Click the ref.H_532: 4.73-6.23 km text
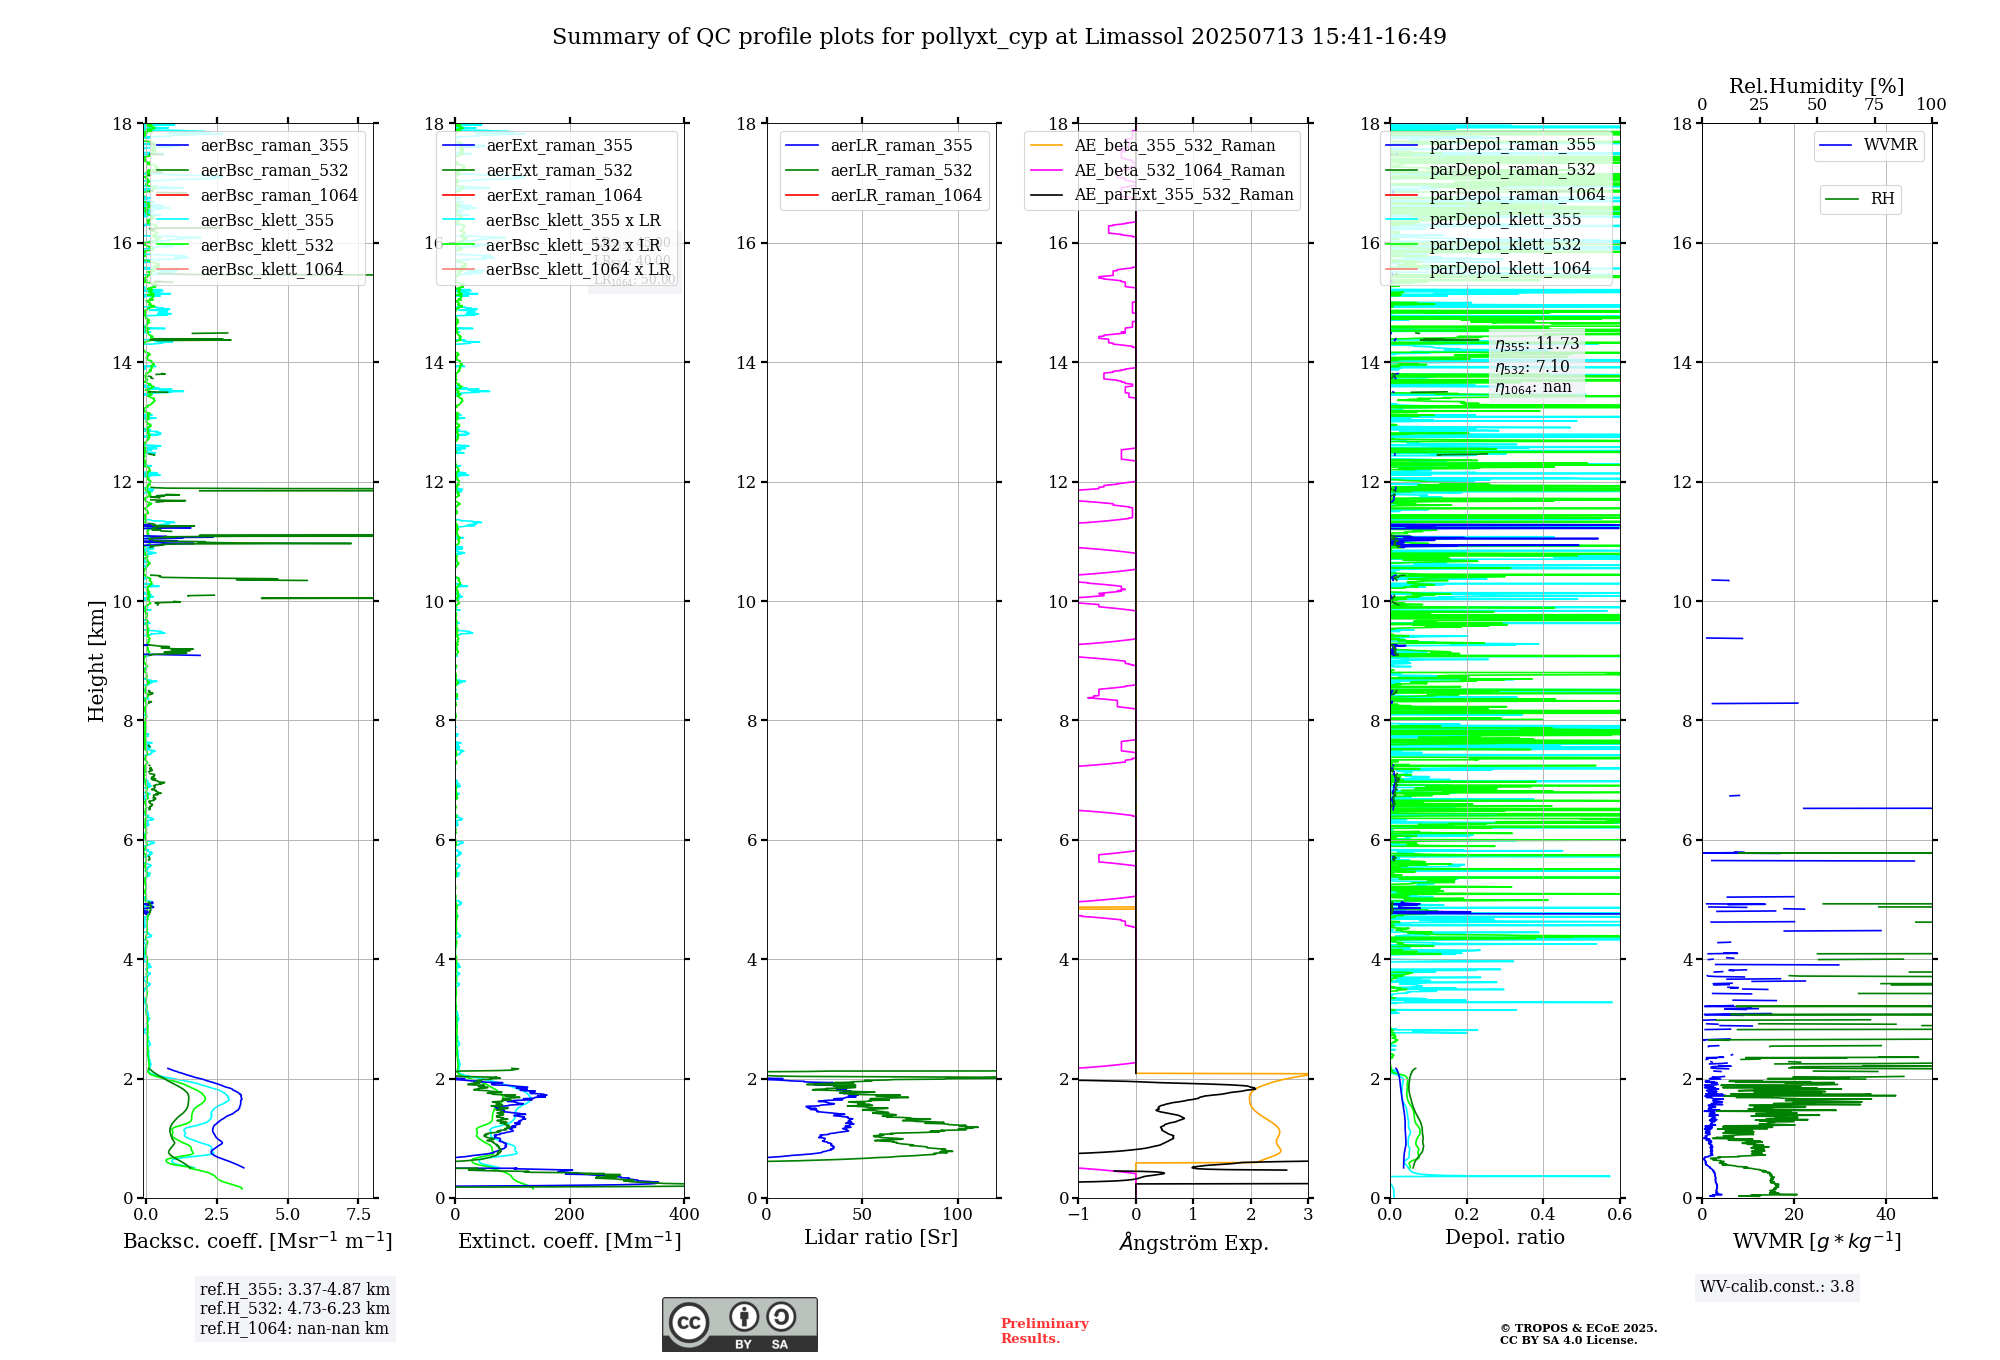 [x=295, y=1309]
